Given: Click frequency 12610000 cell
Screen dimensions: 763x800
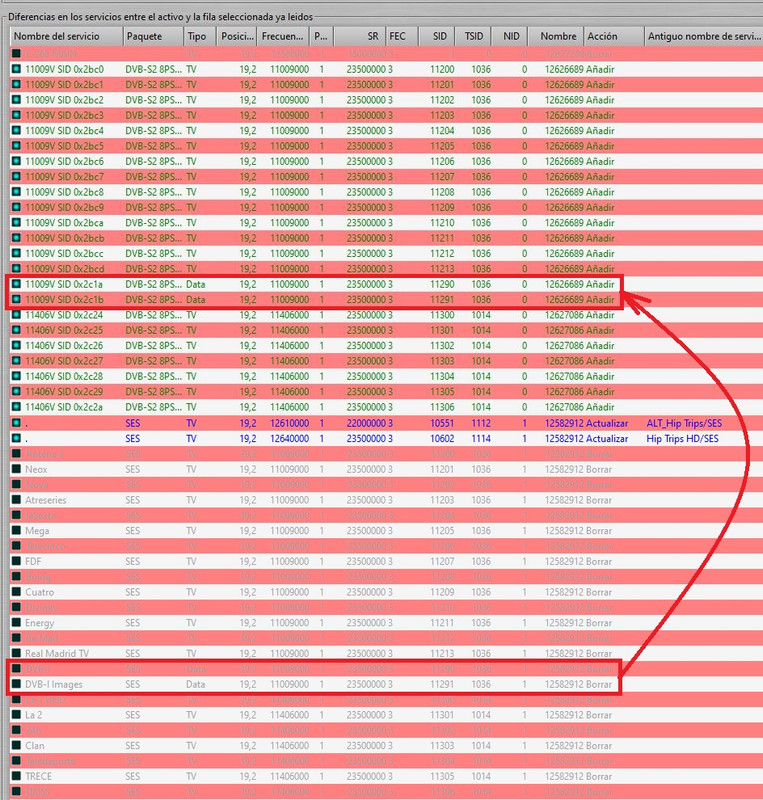Looking at the screenshot, I should click(289, 423).
